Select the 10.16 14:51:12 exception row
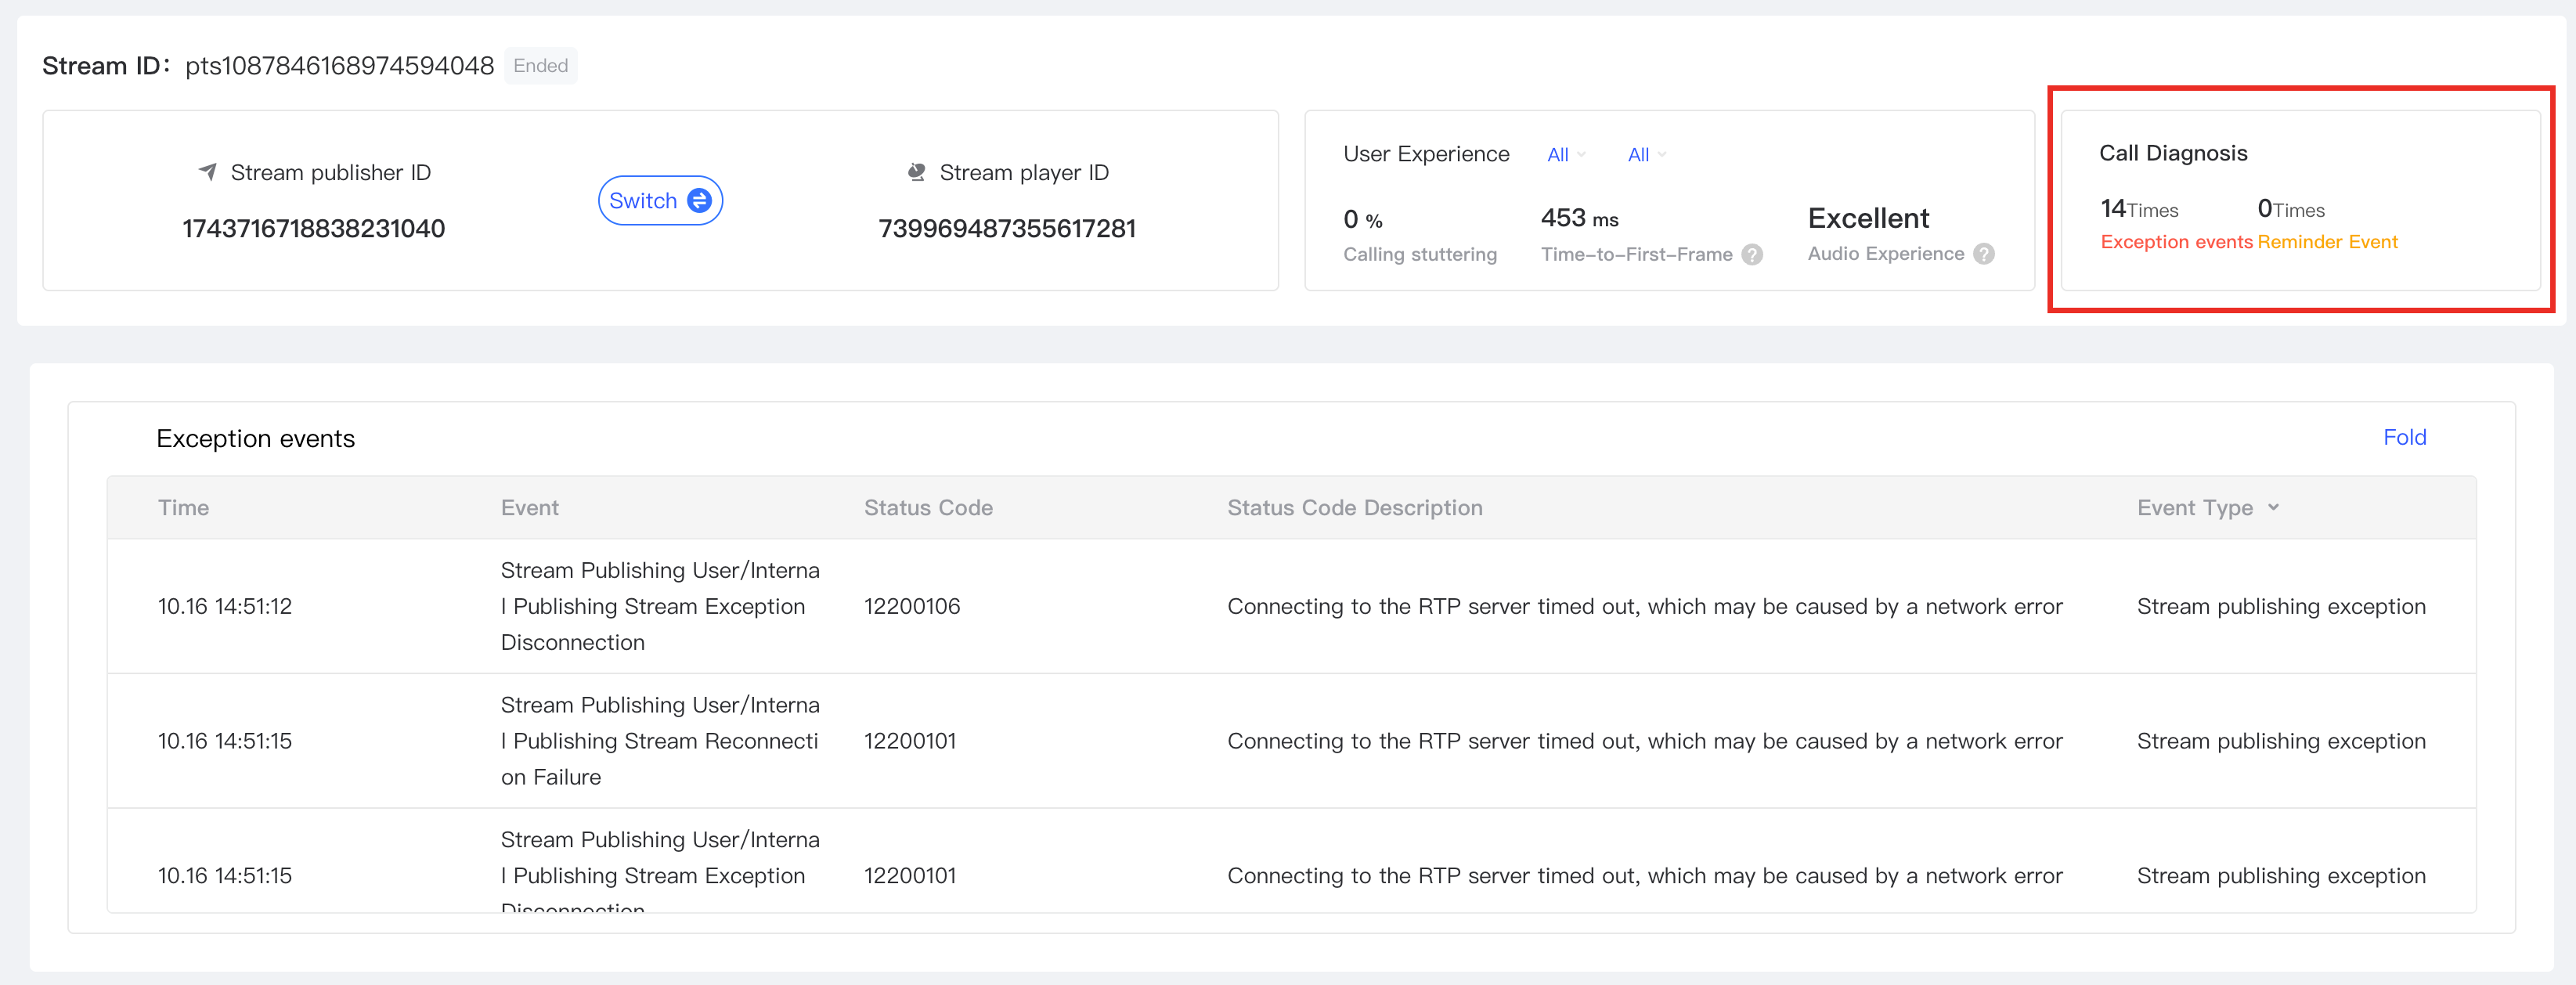 coord(224,606)
